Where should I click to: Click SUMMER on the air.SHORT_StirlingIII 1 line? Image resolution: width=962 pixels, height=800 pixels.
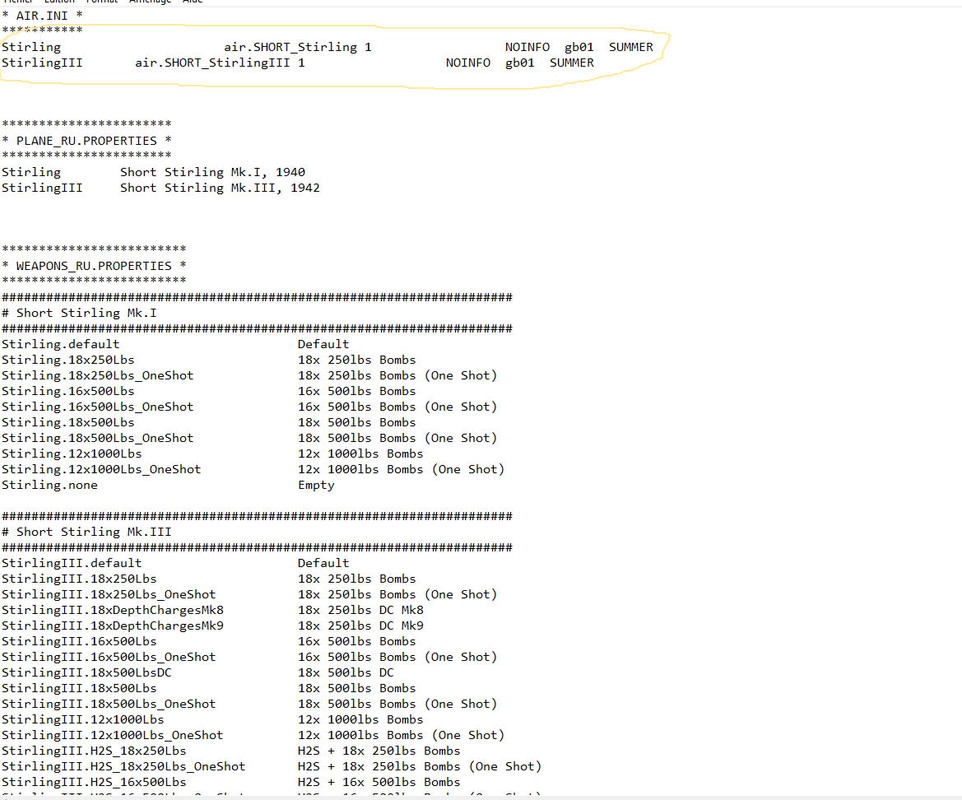tap(572, 63)
